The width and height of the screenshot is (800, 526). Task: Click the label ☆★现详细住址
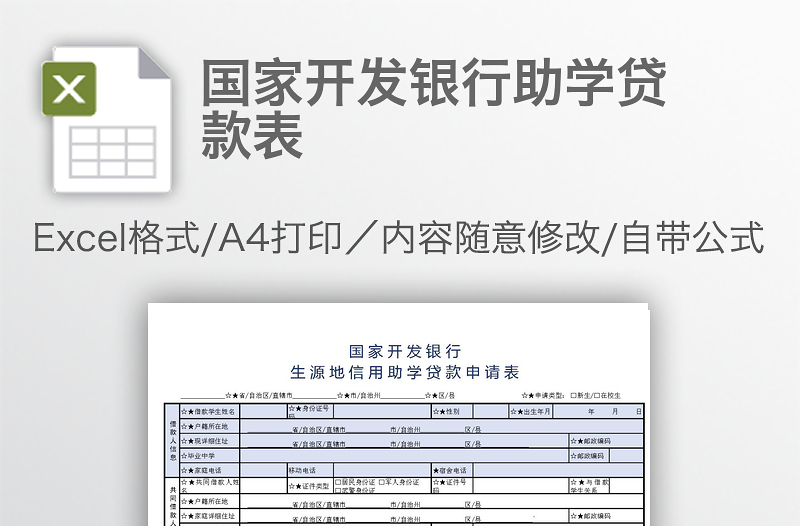click(x=205, y=441)
